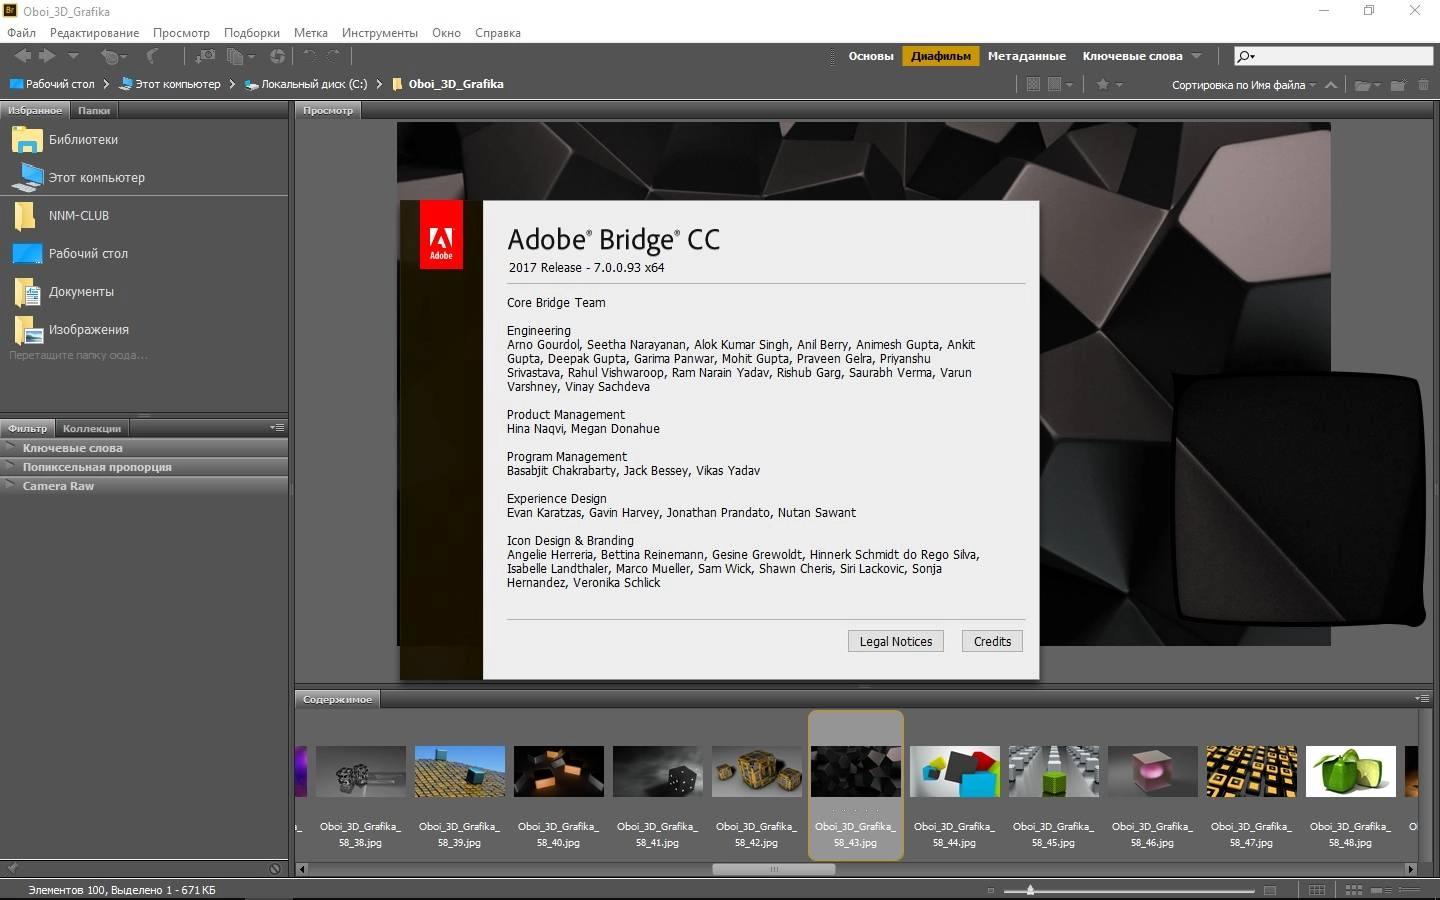
Task: Switch to the Фильтр tab
Action: click(x=28, y=428)
